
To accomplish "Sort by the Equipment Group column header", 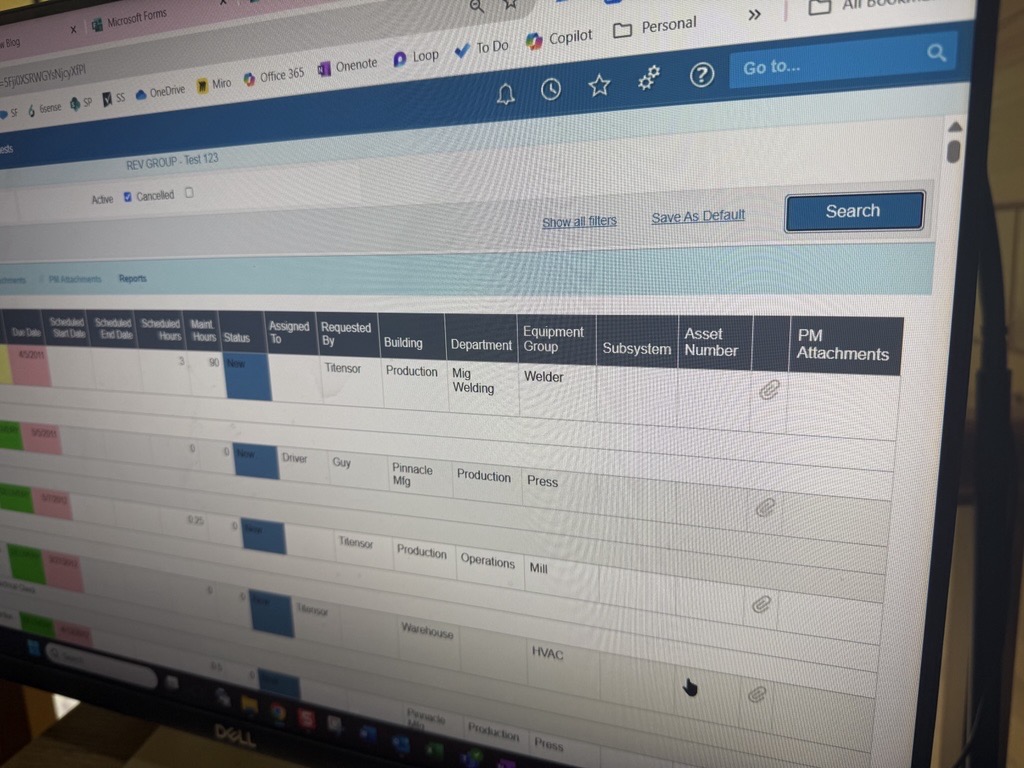I will tap(556, 340).
